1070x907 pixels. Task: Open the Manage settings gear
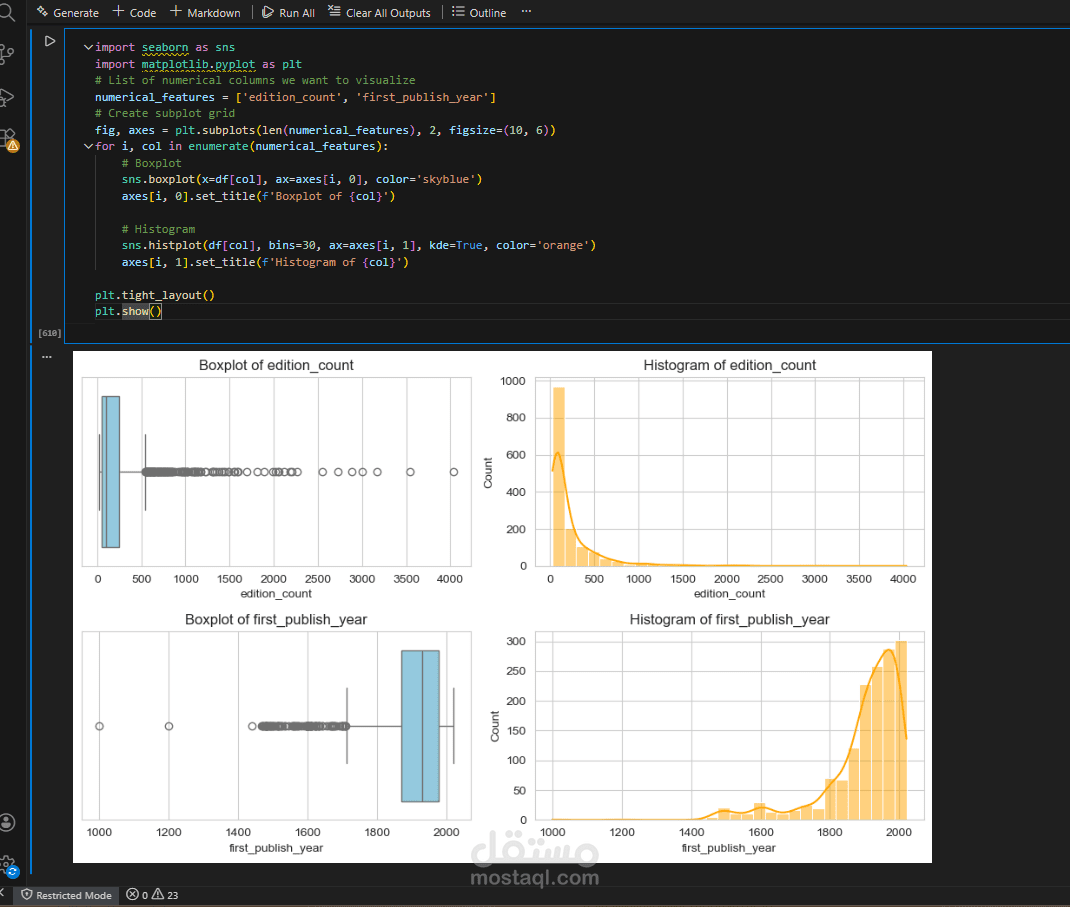[x=8, y=867]
